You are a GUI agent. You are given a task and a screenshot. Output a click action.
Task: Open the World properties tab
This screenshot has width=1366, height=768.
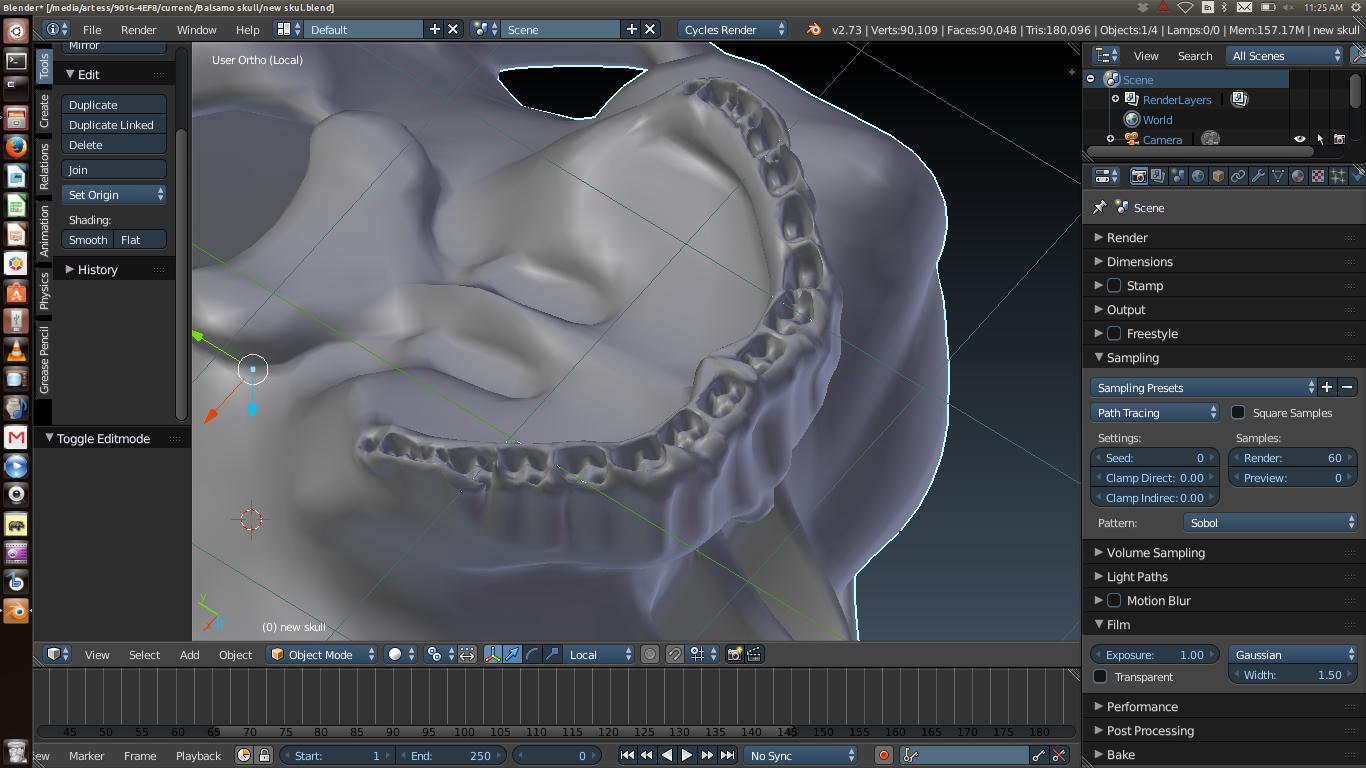click(x=1198, y=176)
